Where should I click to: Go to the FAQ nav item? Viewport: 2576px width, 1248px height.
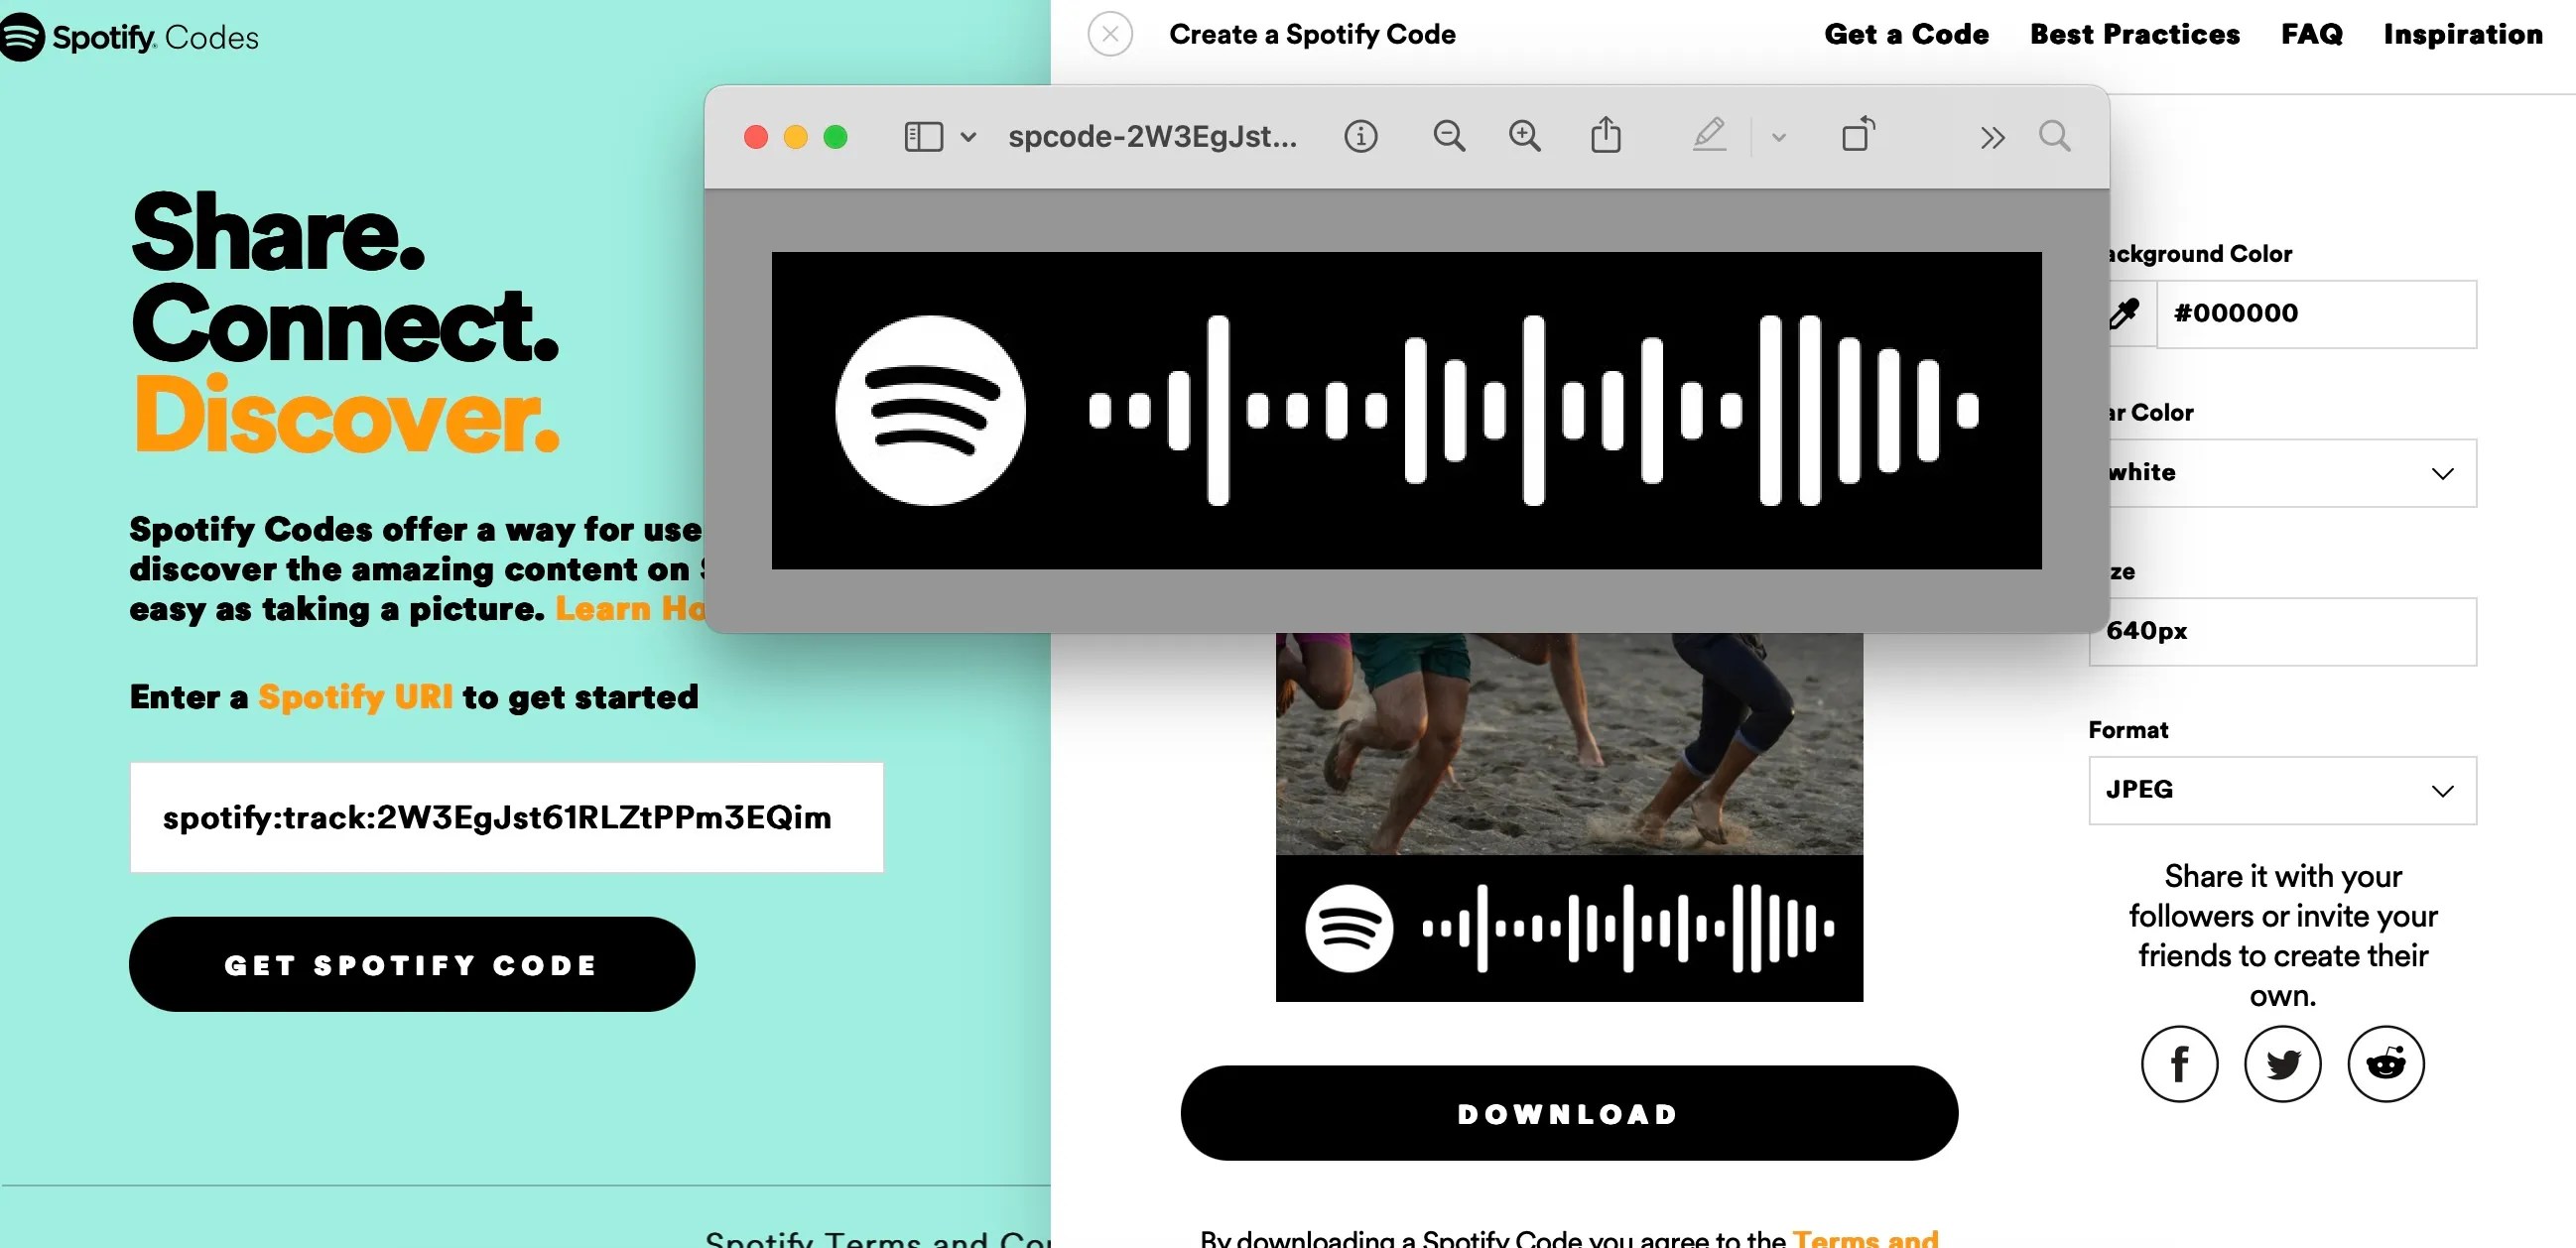pyautogui.click(x=2311, y=34)
